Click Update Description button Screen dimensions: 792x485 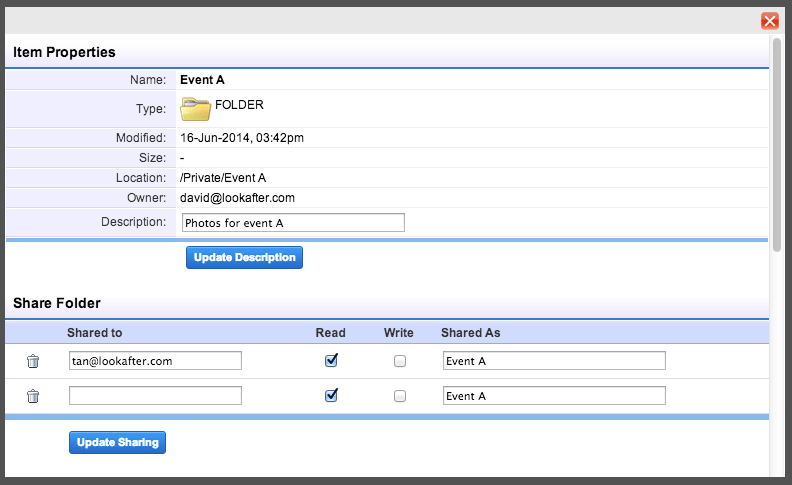point(244,258)
